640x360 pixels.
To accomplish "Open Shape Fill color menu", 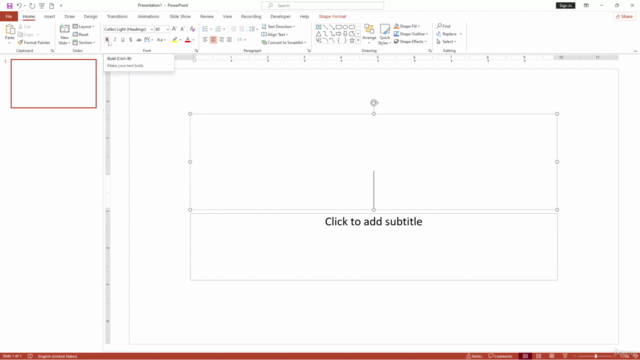I will 407,26.
